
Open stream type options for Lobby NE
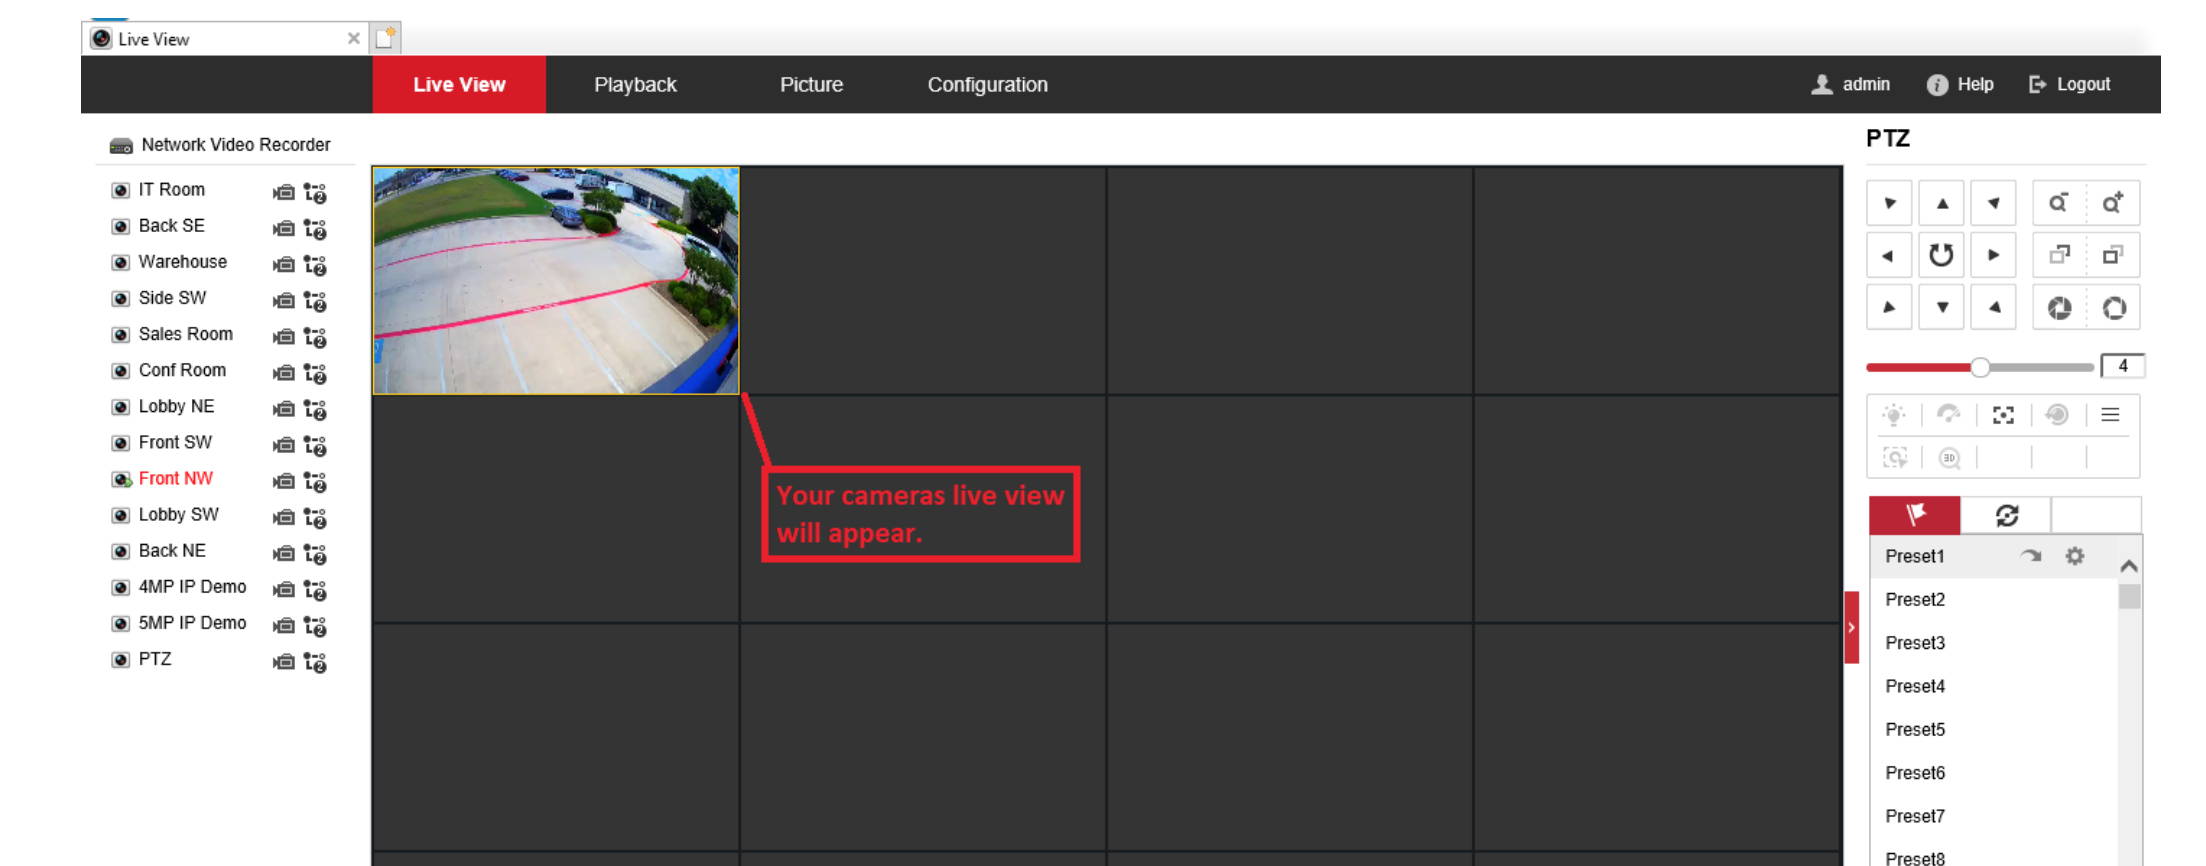(315, 409)
